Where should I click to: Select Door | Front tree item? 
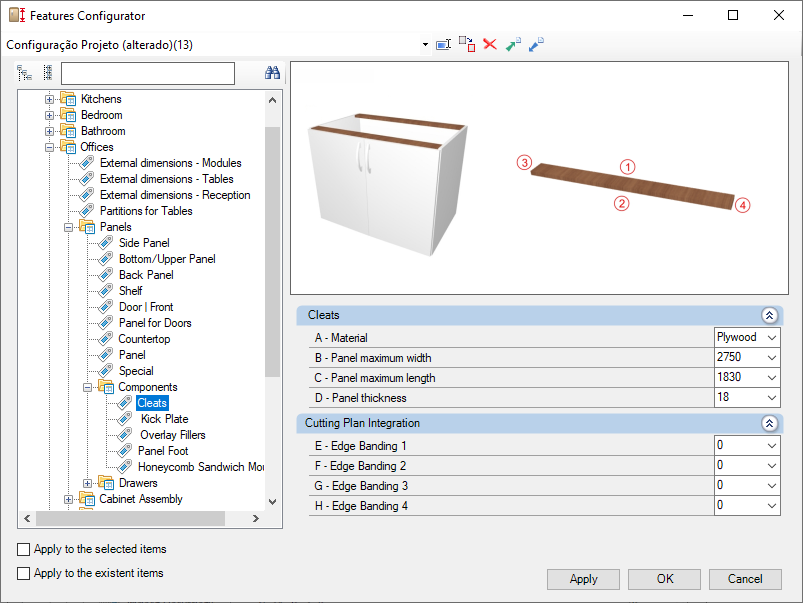[146, 306]
